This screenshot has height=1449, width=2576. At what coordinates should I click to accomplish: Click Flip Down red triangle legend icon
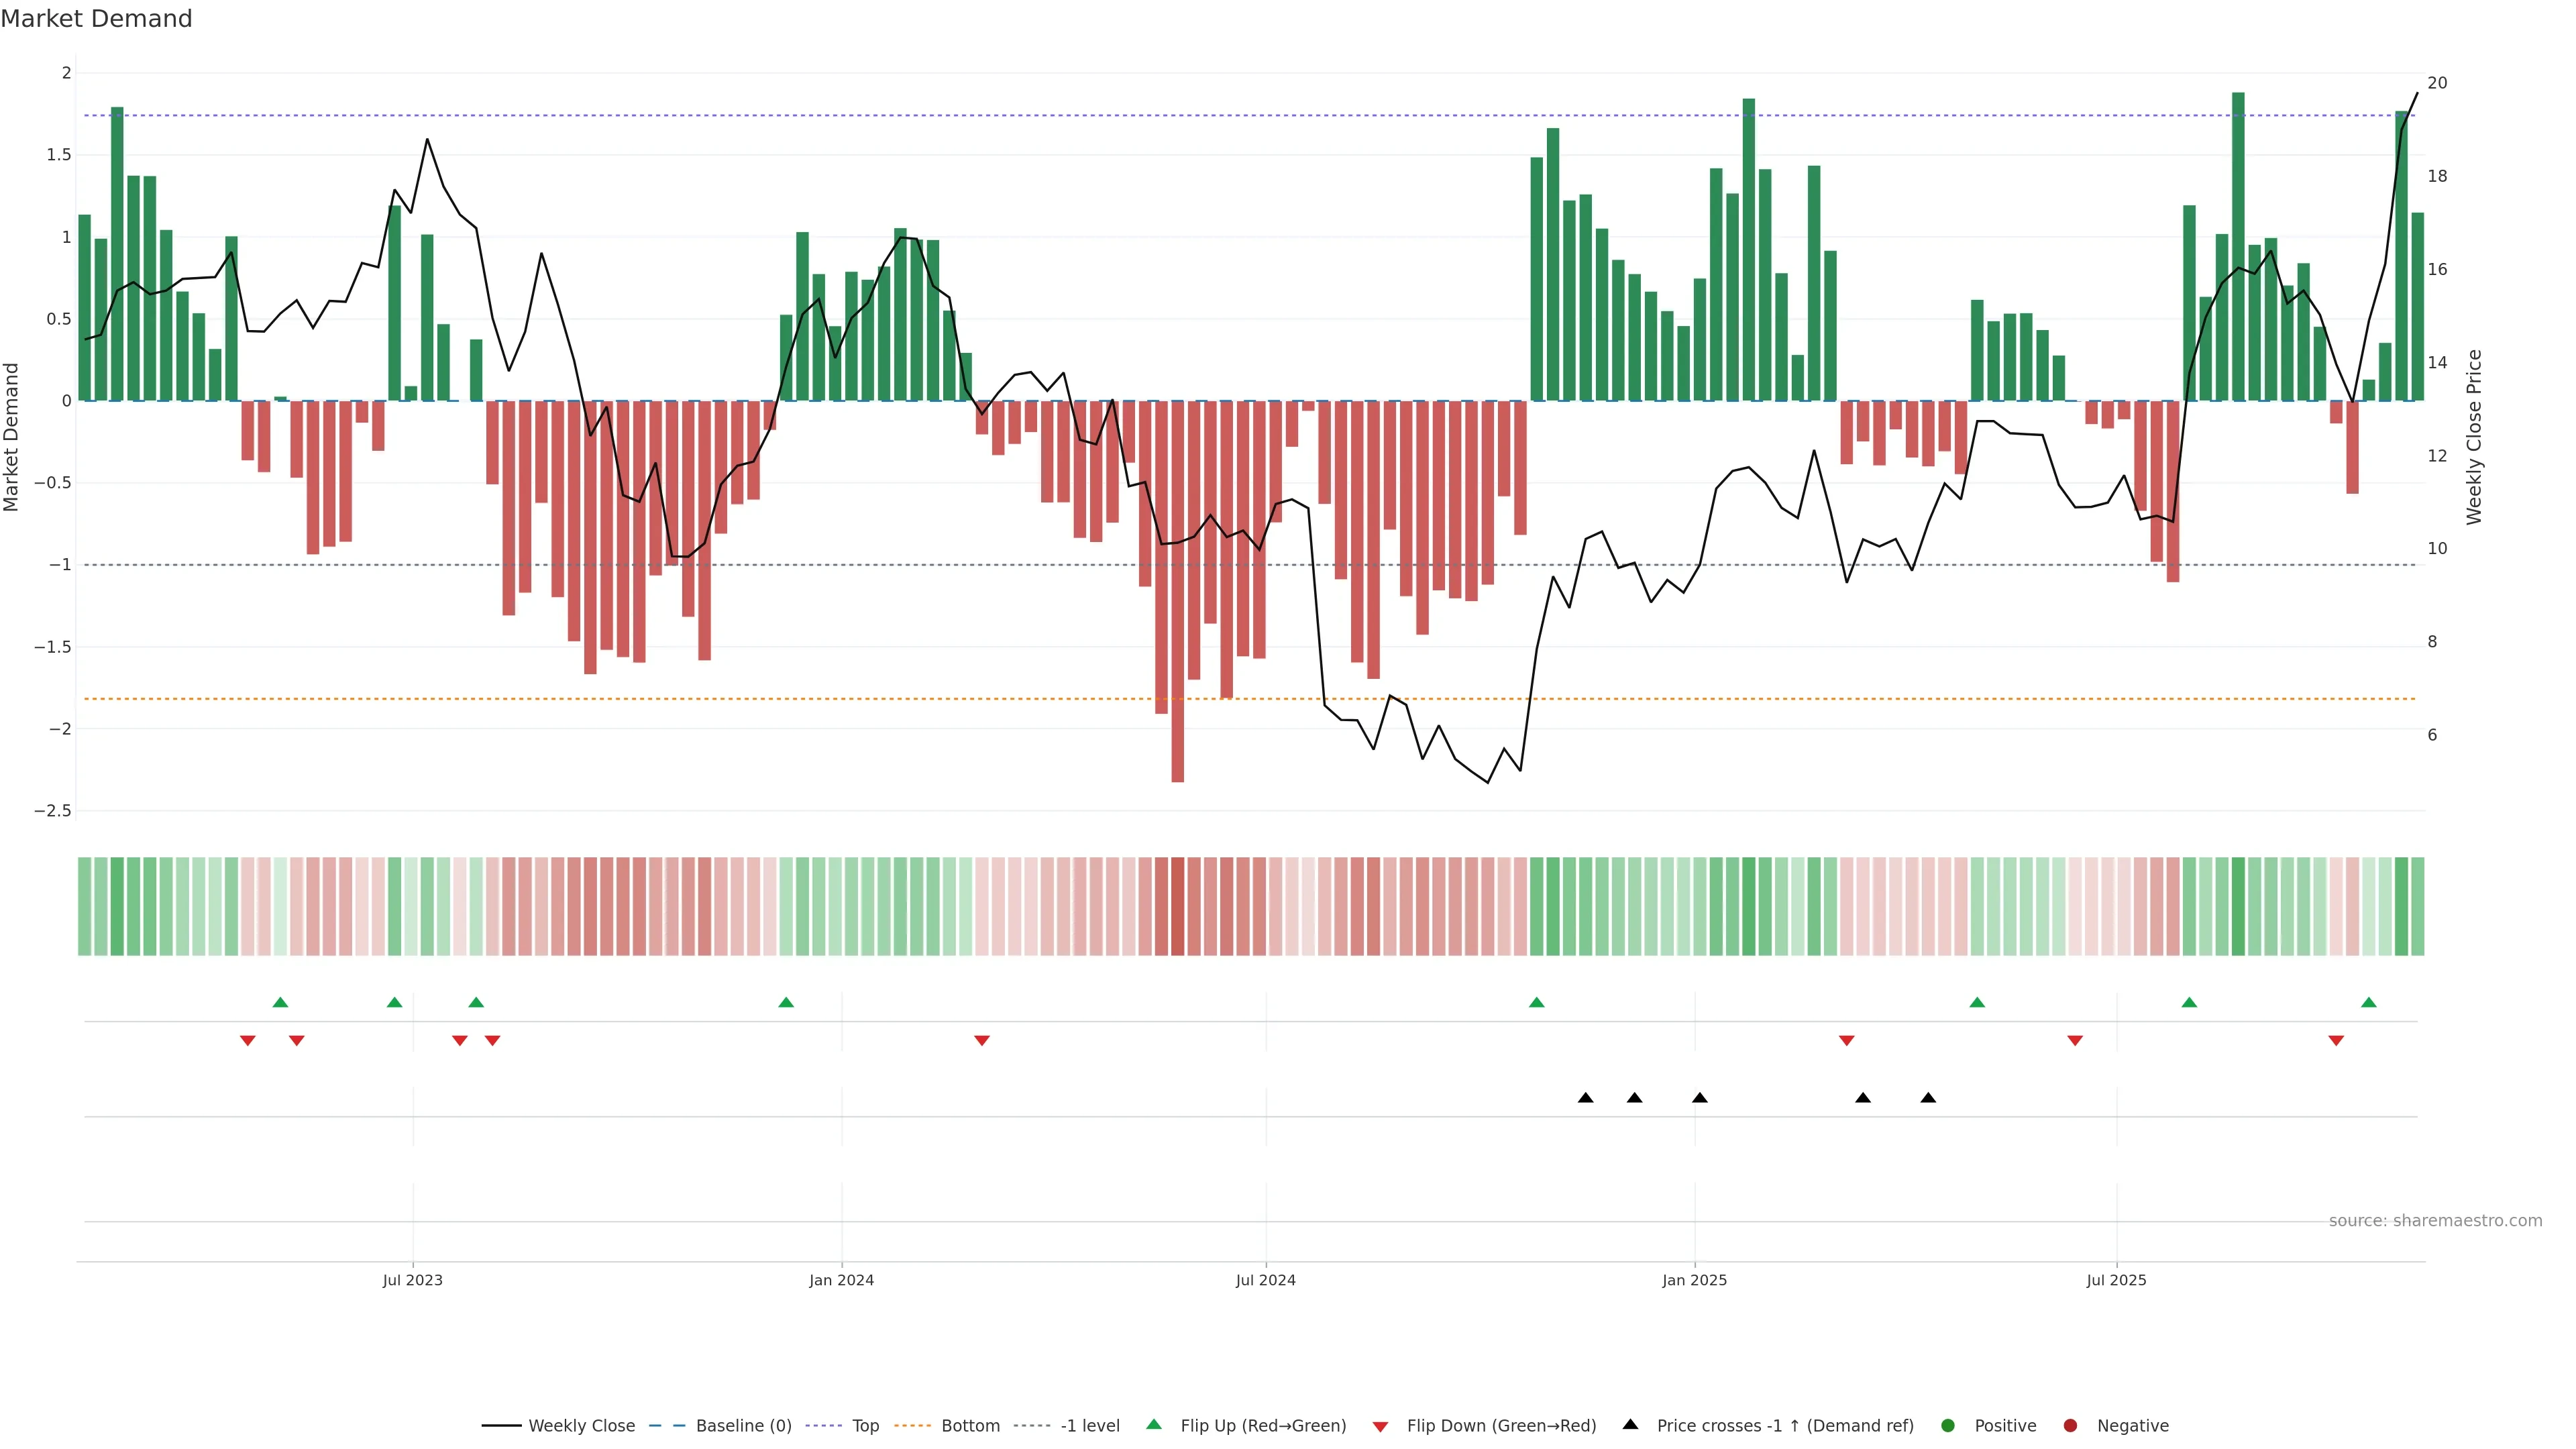click(1380, 1427)
